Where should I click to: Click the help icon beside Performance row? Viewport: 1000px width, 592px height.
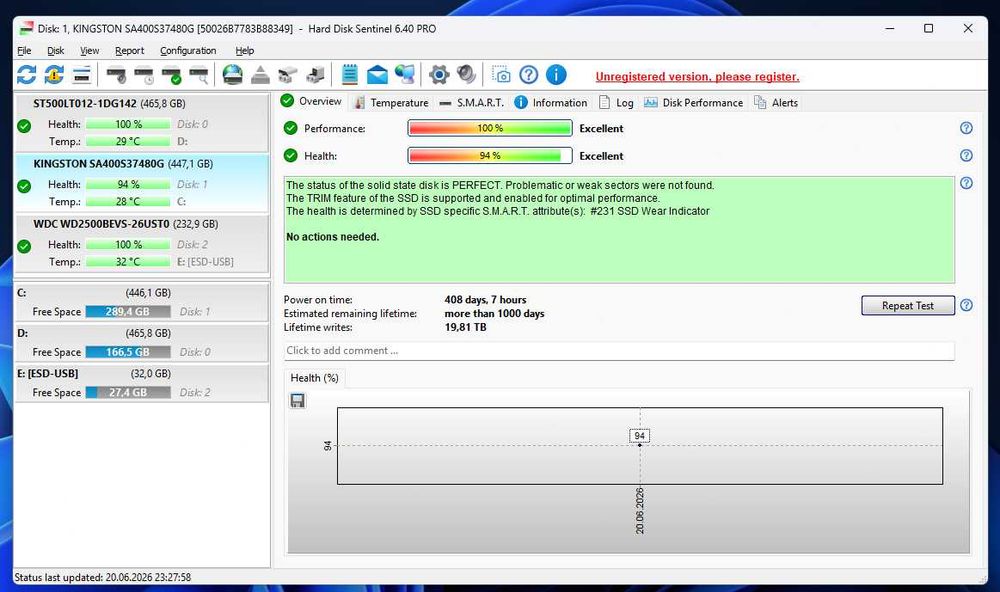point(966,128)
